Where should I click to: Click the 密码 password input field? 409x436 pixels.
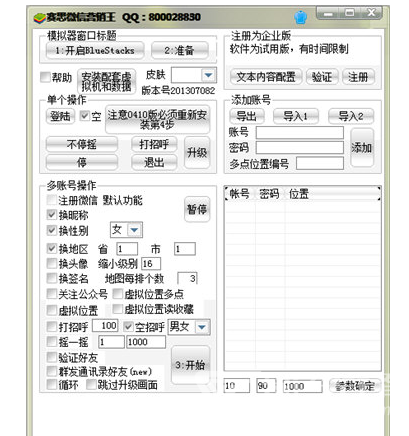(x=299, y=147)
